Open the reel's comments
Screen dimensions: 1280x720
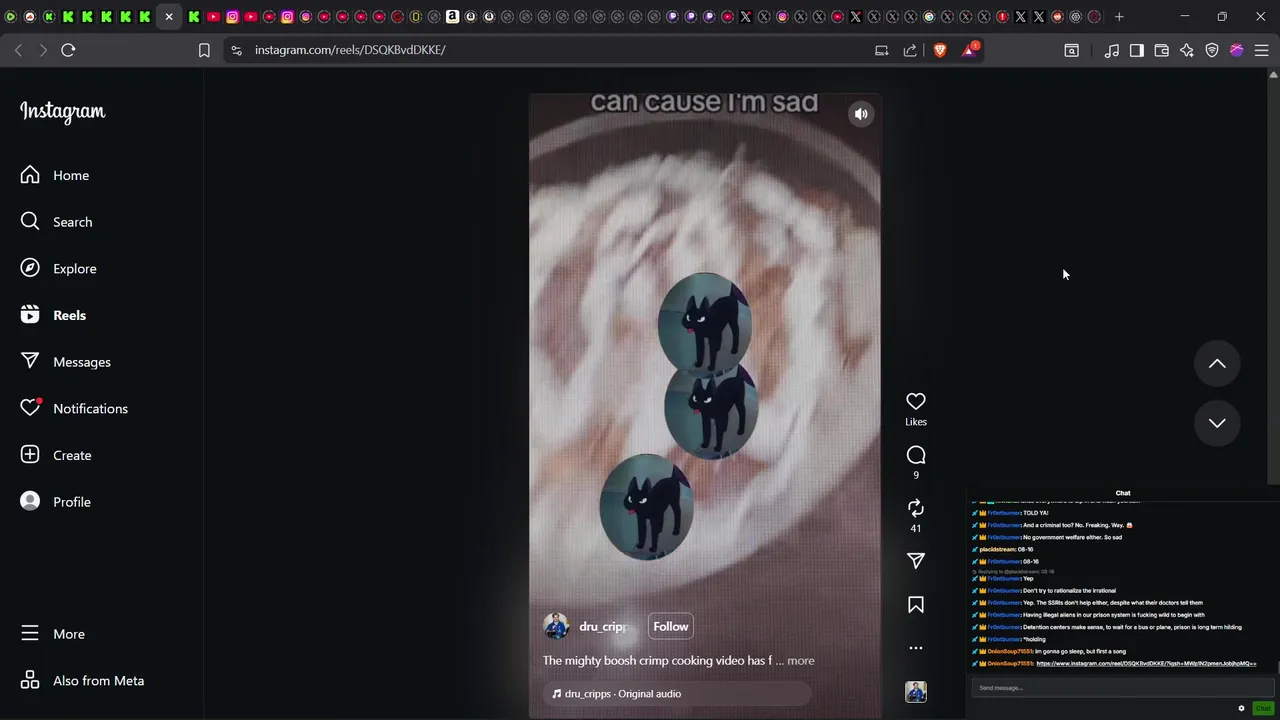[916, 455]
